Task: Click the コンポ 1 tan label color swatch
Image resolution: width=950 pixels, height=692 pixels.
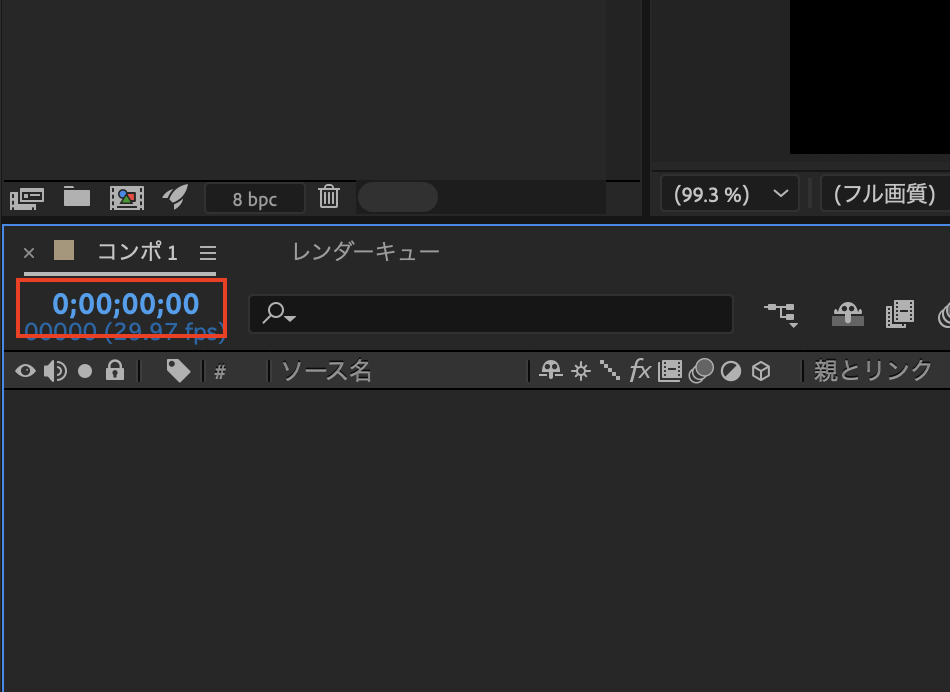Action: (64, 250)
